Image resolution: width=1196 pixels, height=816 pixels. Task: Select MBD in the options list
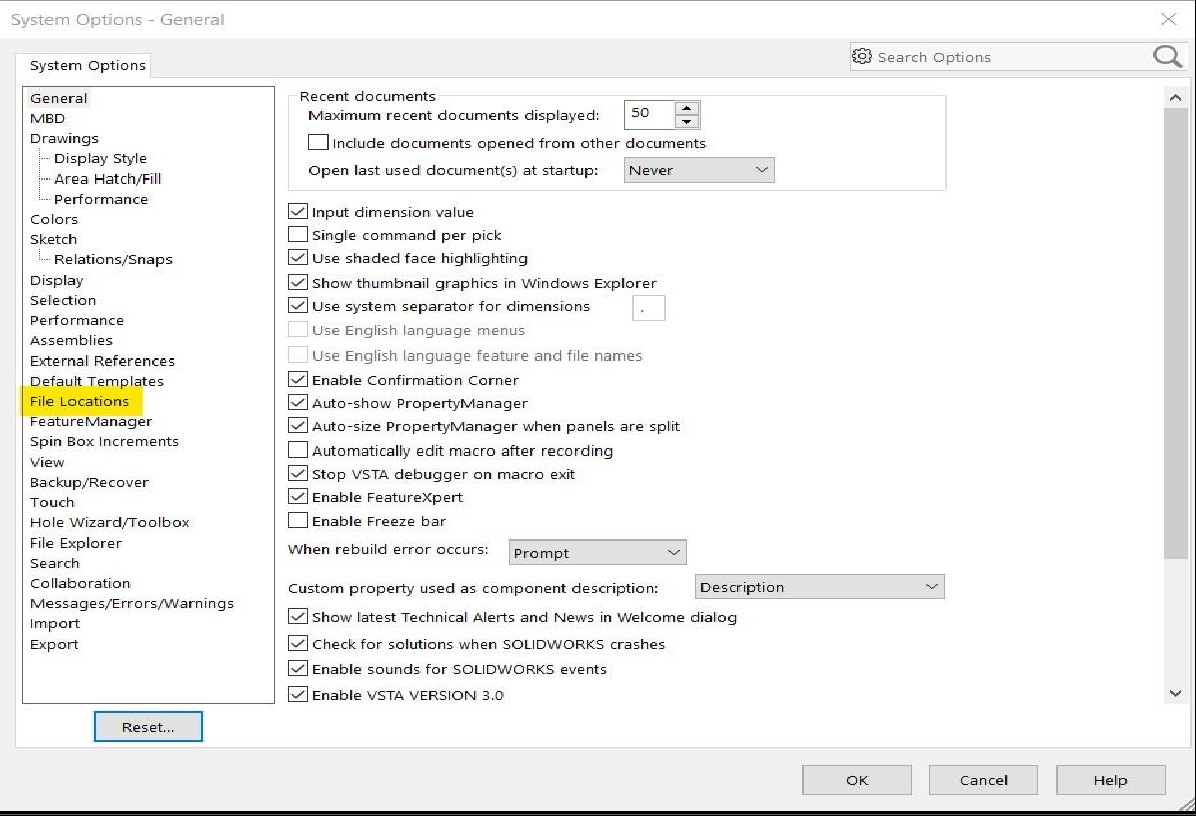47,118
